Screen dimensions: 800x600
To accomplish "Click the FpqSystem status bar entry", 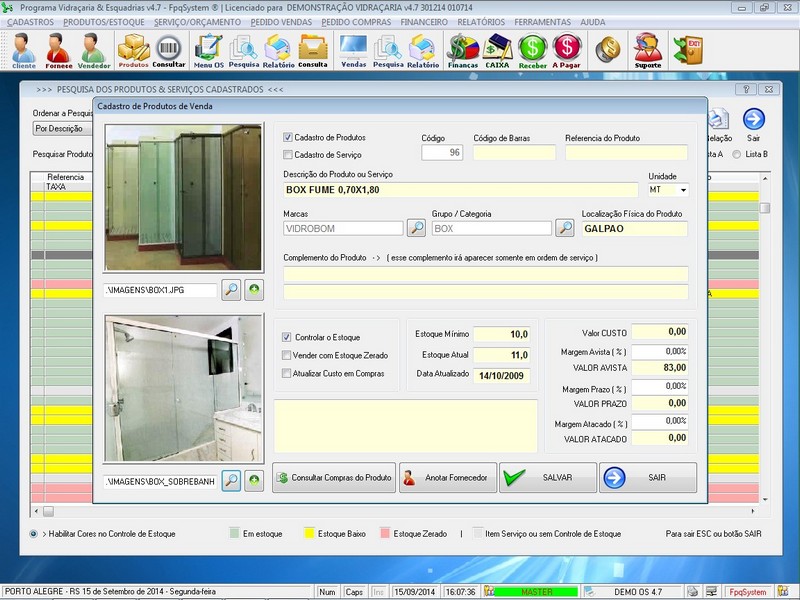I will tap(747, 592).
